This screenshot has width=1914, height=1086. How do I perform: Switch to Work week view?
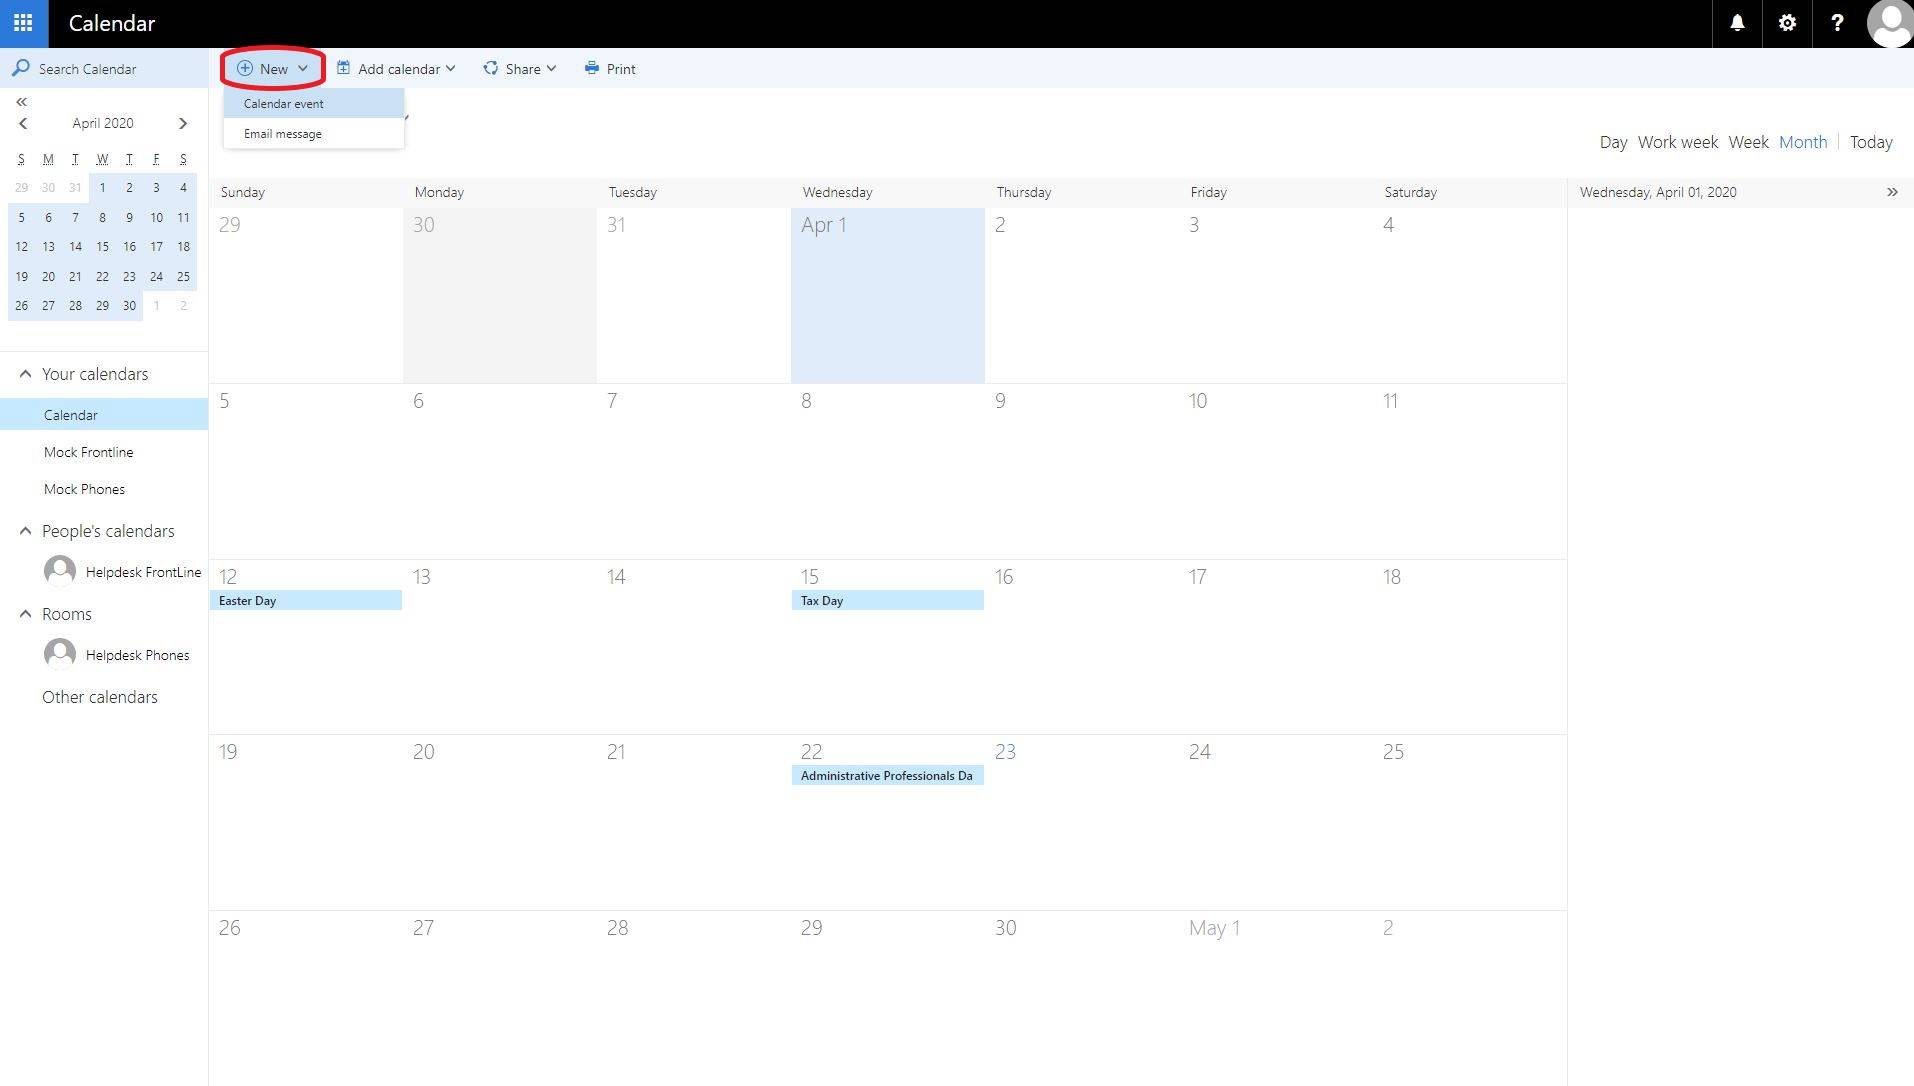[1677, 142]
